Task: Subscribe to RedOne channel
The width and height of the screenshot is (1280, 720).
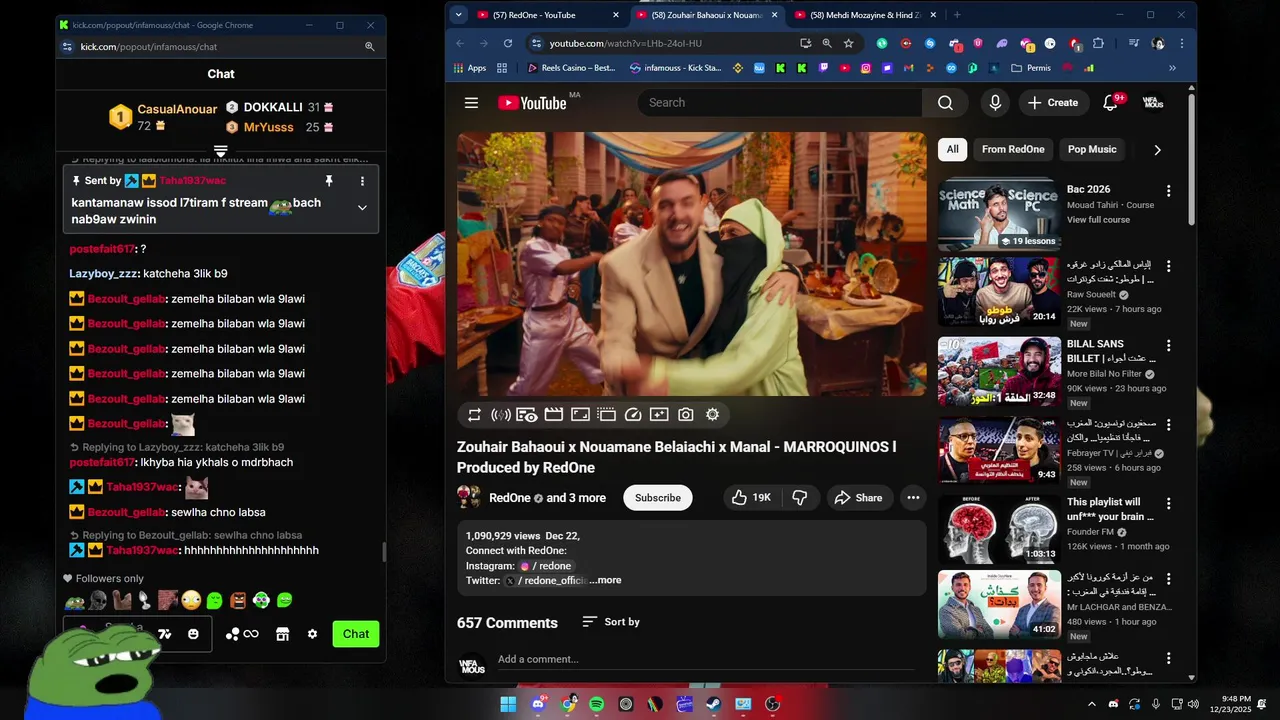Action: coord(658,498)
